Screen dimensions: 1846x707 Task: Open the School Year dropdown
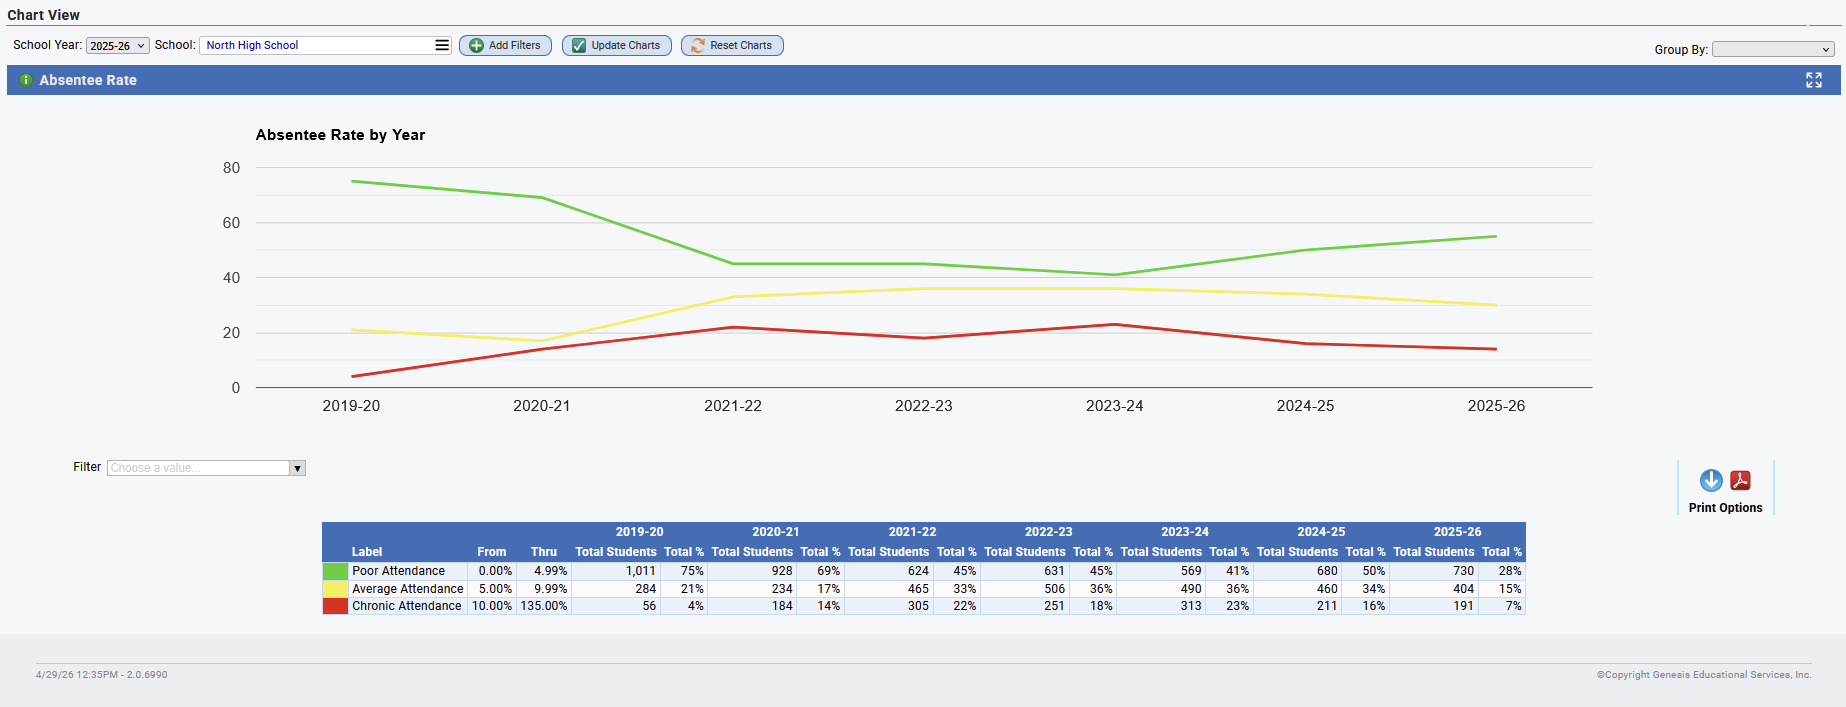click(x=118, y=46)
